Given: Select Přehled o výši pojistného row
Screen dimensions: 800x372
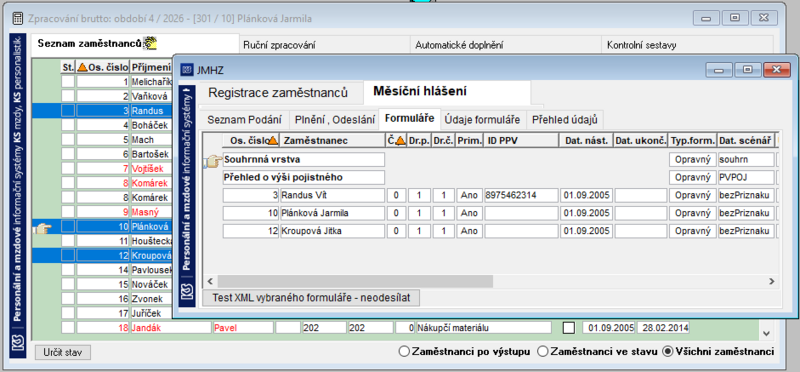Looking at the screenshot, I should (x=303, y=178).
